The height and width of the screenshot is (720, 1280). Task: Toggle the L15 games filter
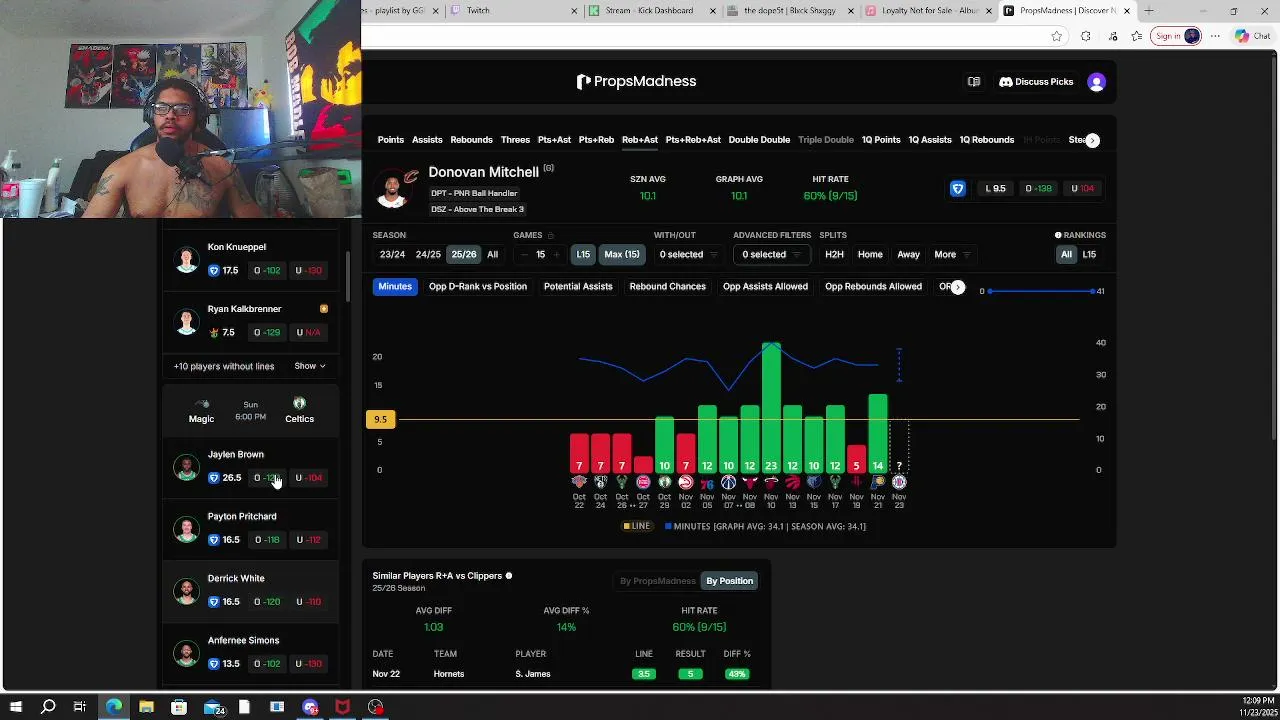[583, 255]
